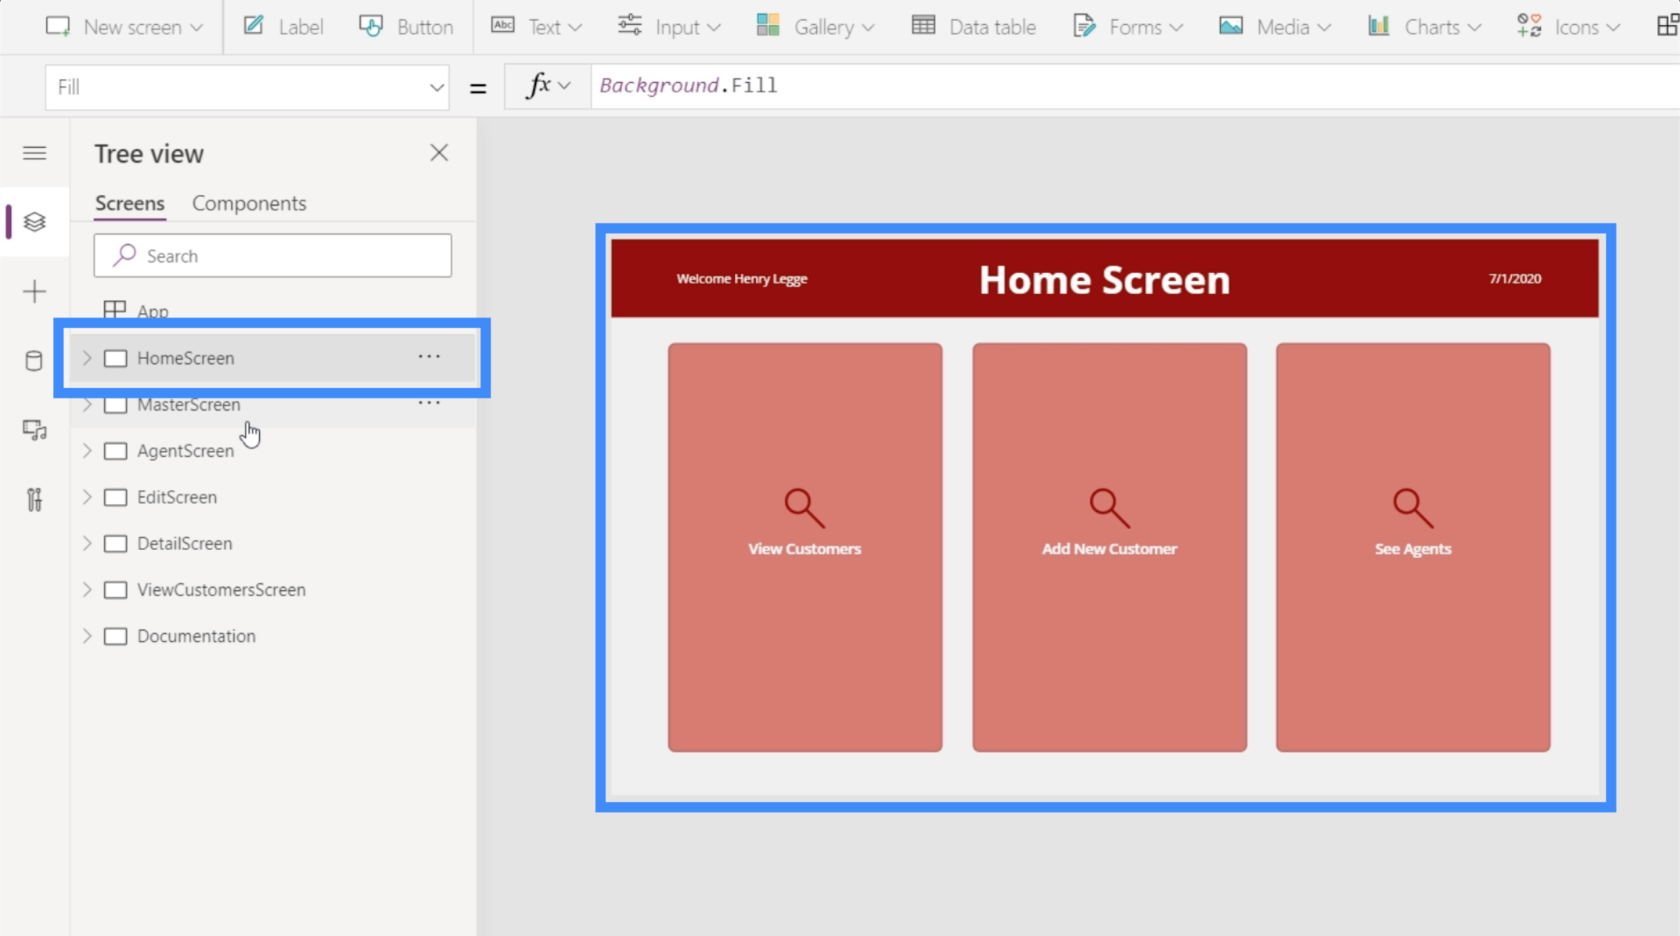1680x936 pixels.
Task: Open MasterScreen more options ellipsis
Action: pyautogui.click(x=429, y=403)
